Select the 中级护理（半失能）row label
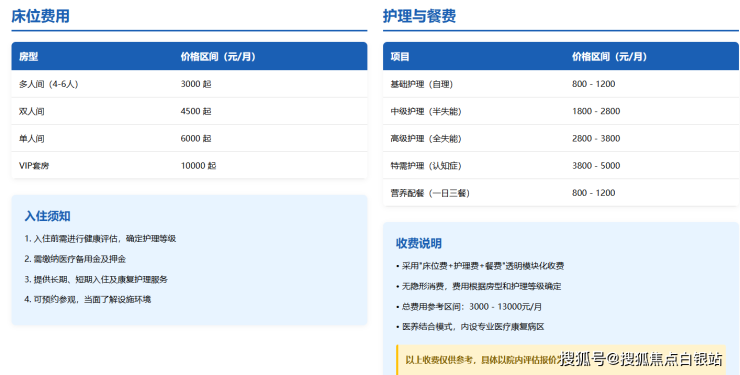This screenshot has width=740, height=375. [x=426, y=111]
